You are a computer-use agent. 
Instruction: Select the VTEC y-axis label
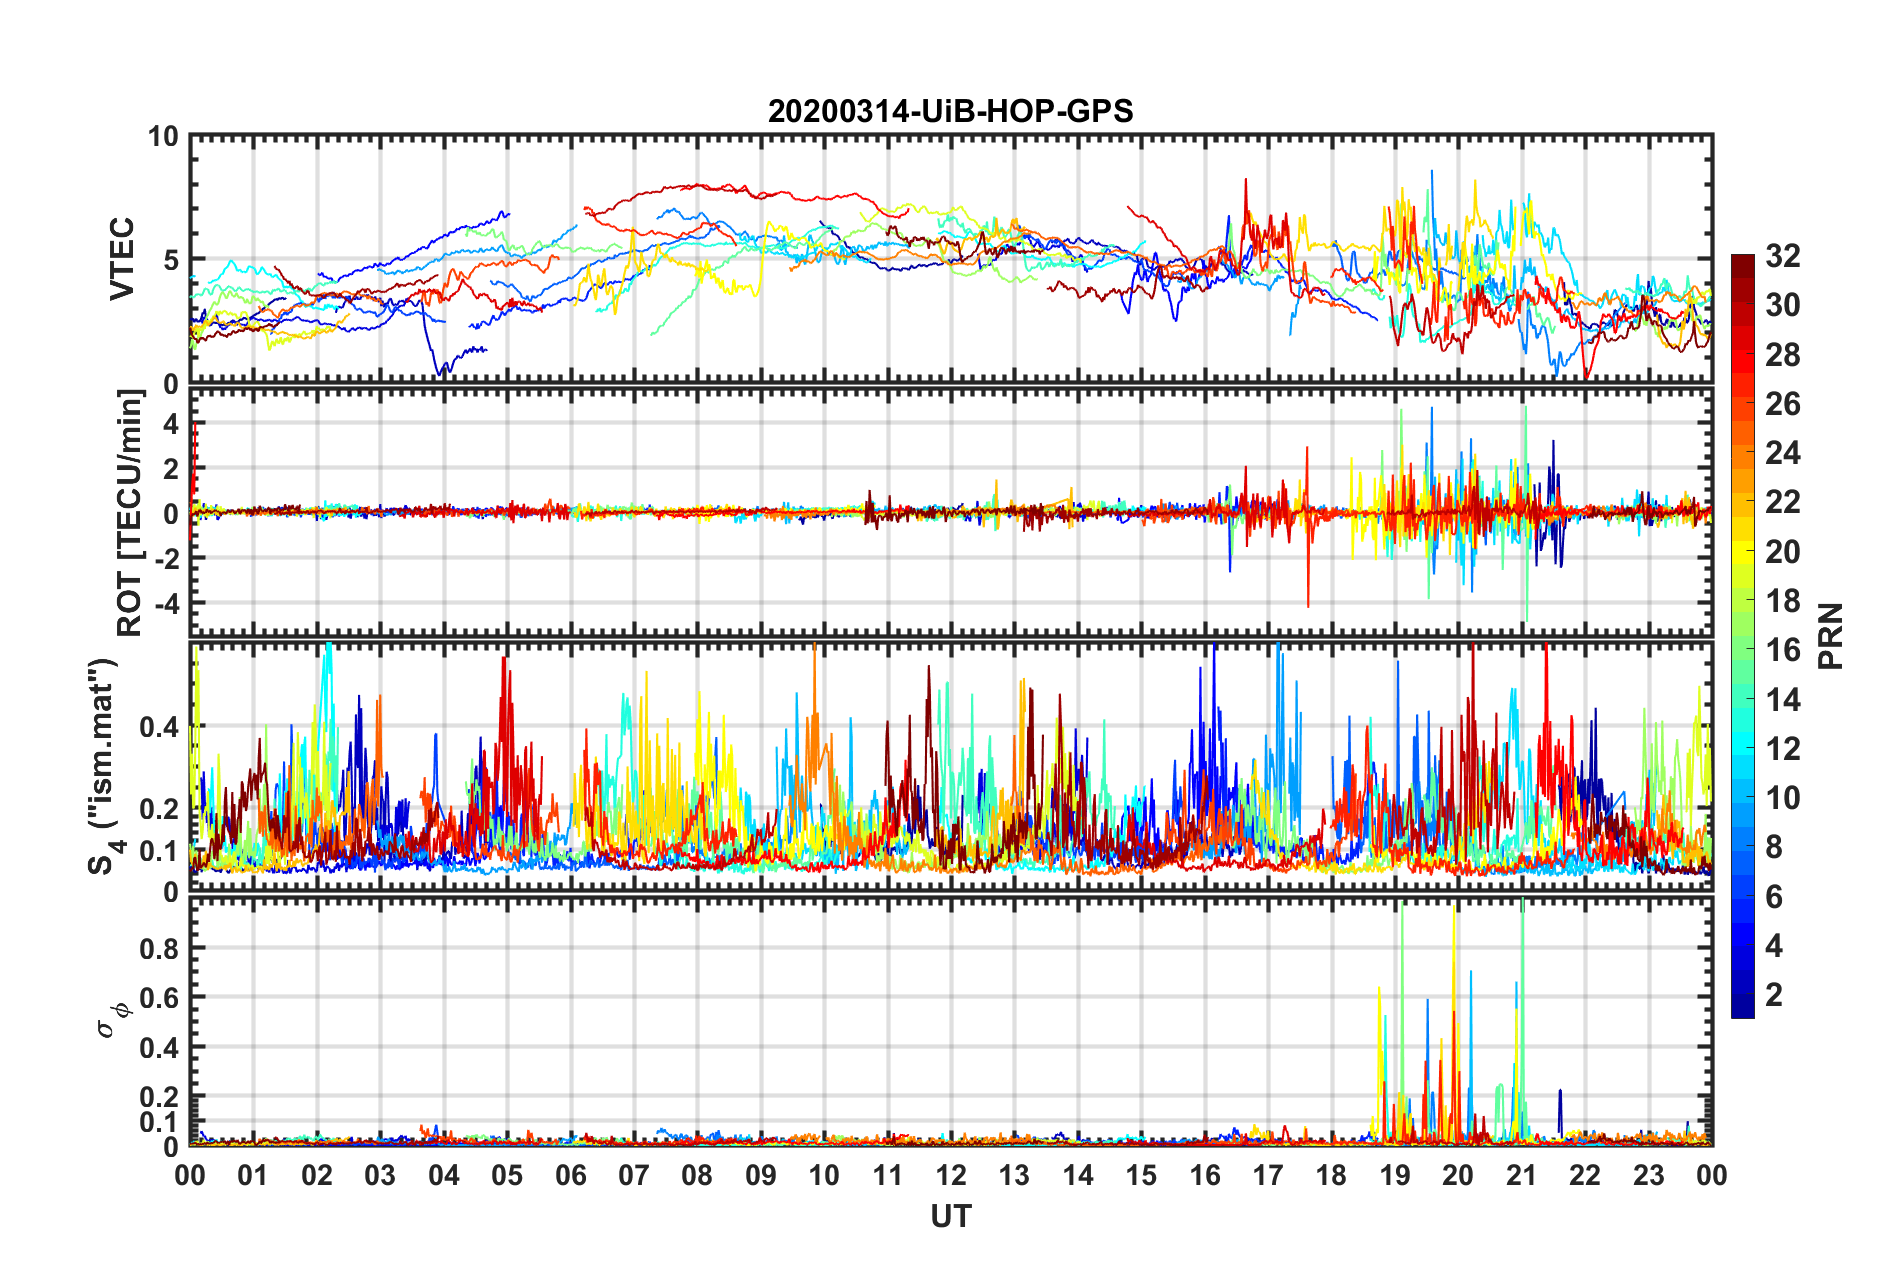(122, 259)
